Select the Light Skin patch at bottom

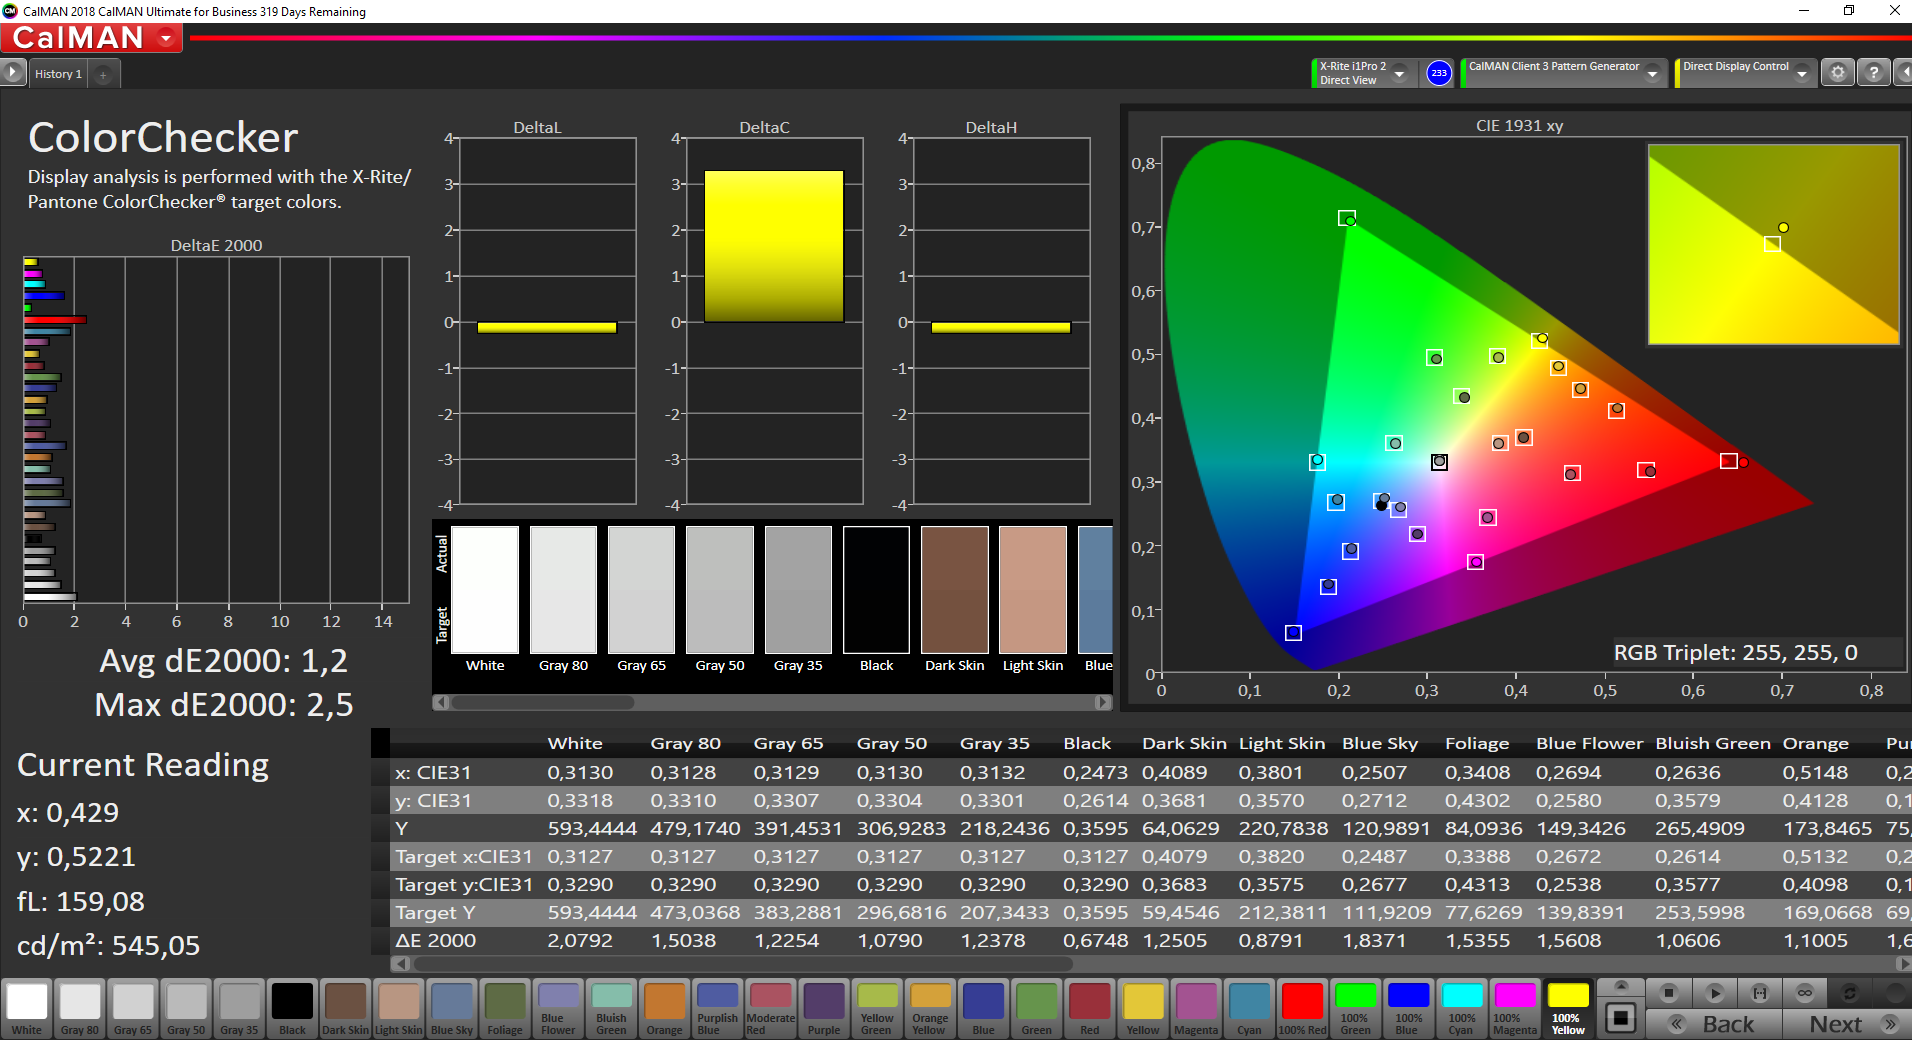[398, 1009]
